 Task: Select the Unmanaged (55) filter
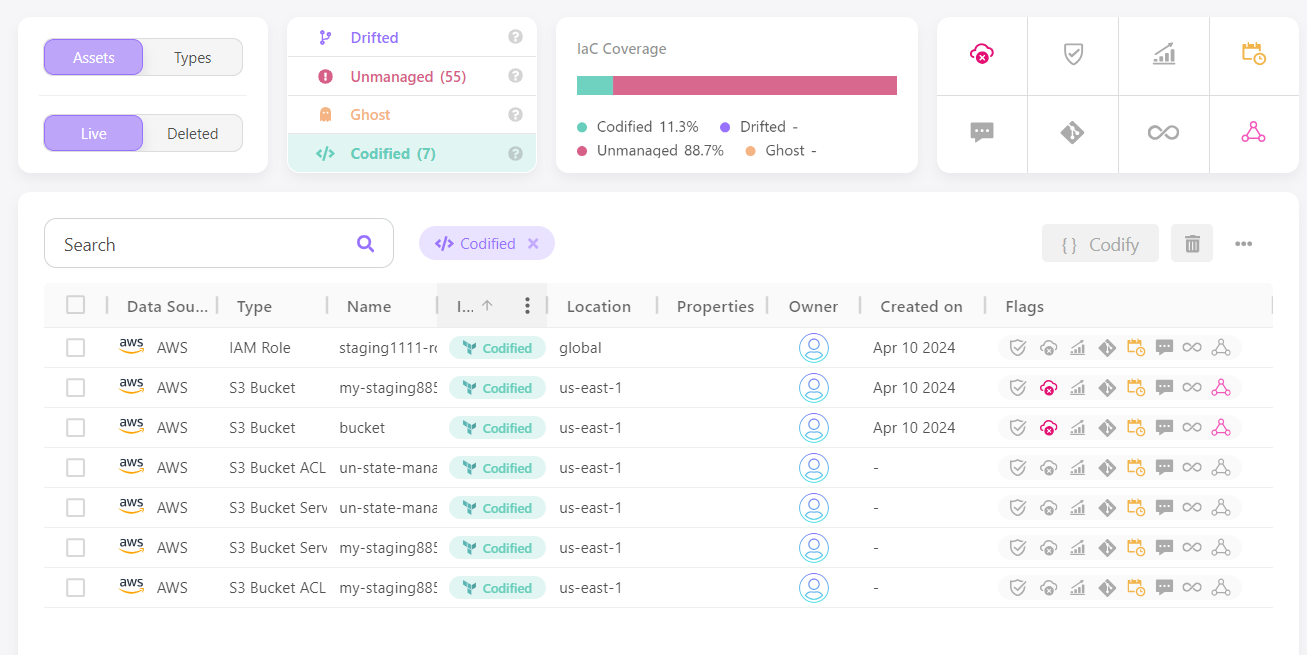point(412,76)
